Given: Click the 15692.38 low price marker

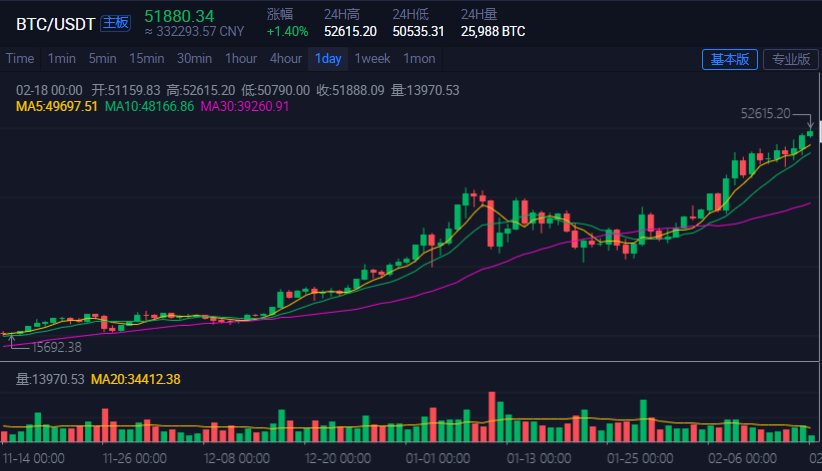Looking at the screenshot, I should (57, 347).
